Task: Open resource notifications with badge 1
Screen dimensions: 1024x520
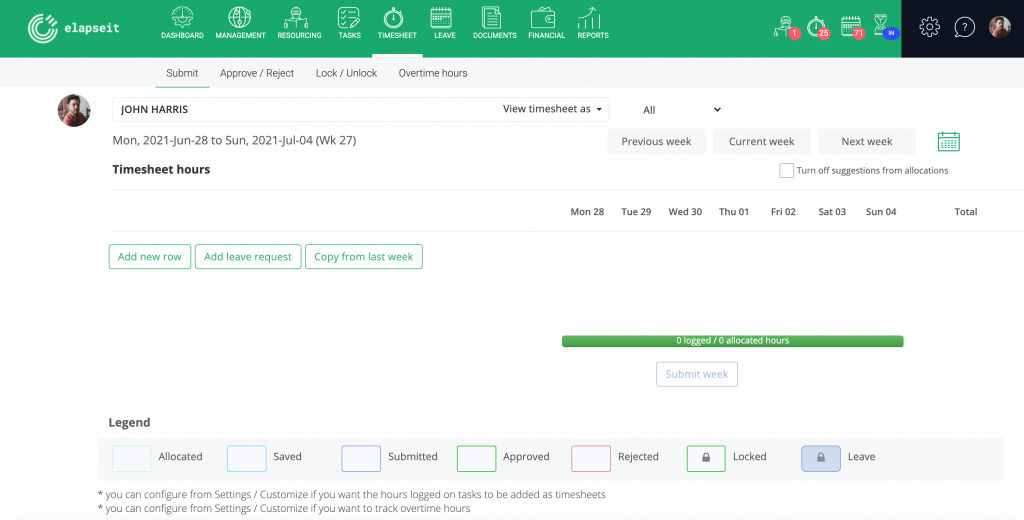Action: pyautogui.click(x=786, y=27)
